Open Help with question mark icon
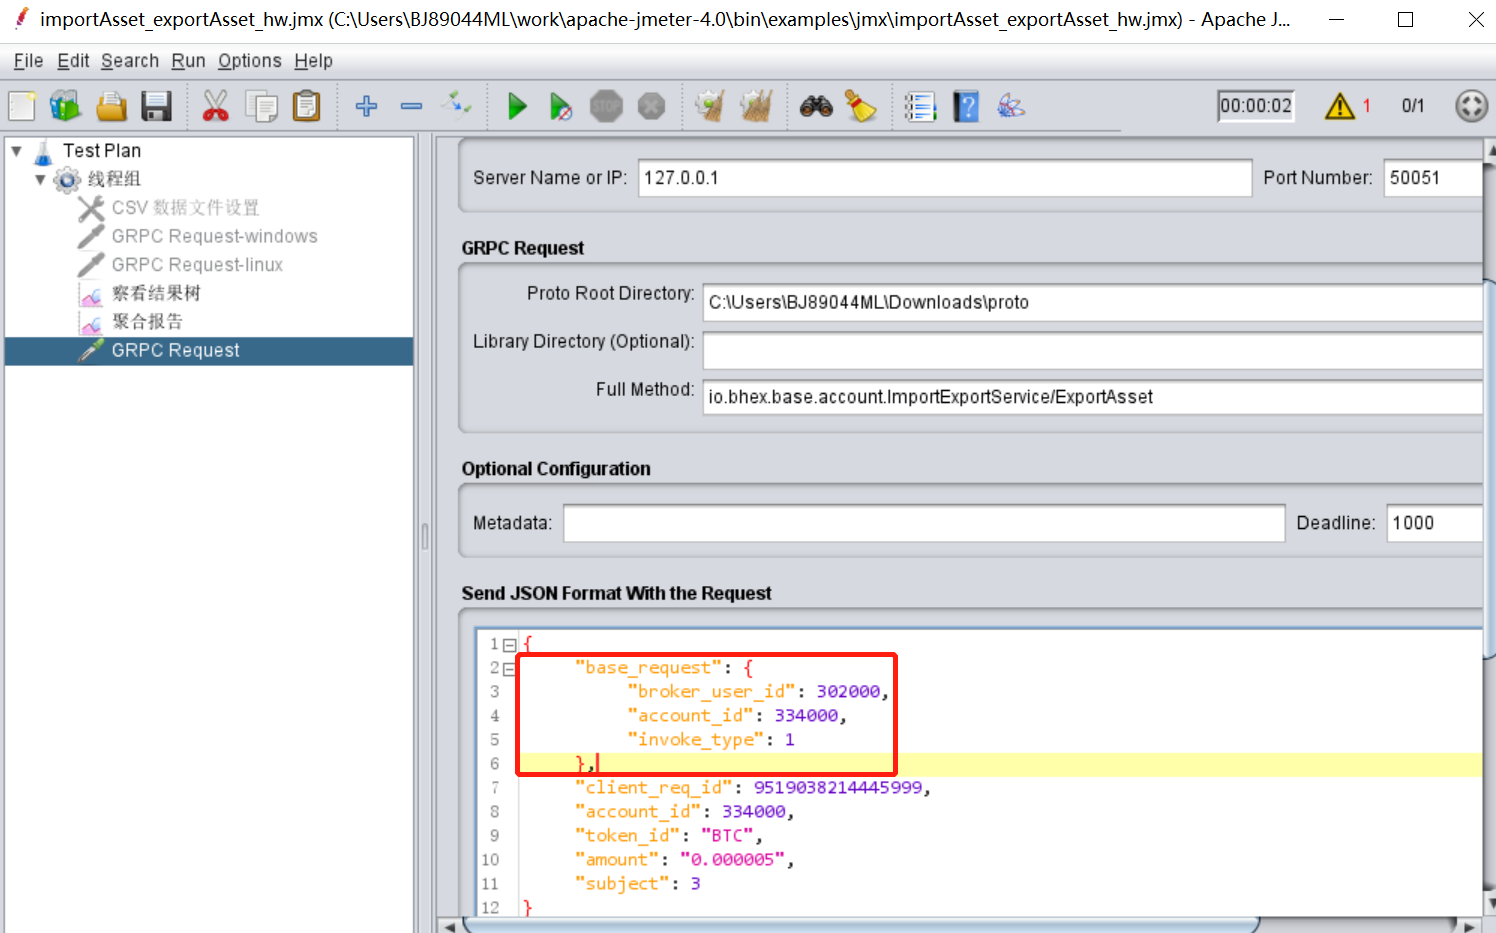 966,106
